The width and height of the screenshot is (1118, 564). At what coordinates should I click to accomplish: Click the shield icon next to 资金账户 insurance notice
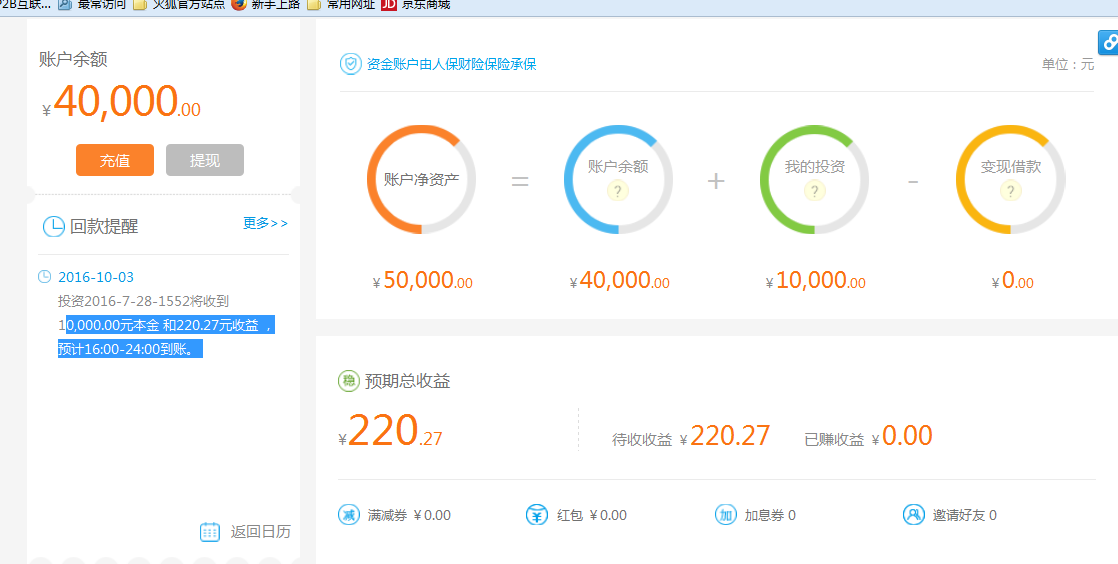click(350, 64)
